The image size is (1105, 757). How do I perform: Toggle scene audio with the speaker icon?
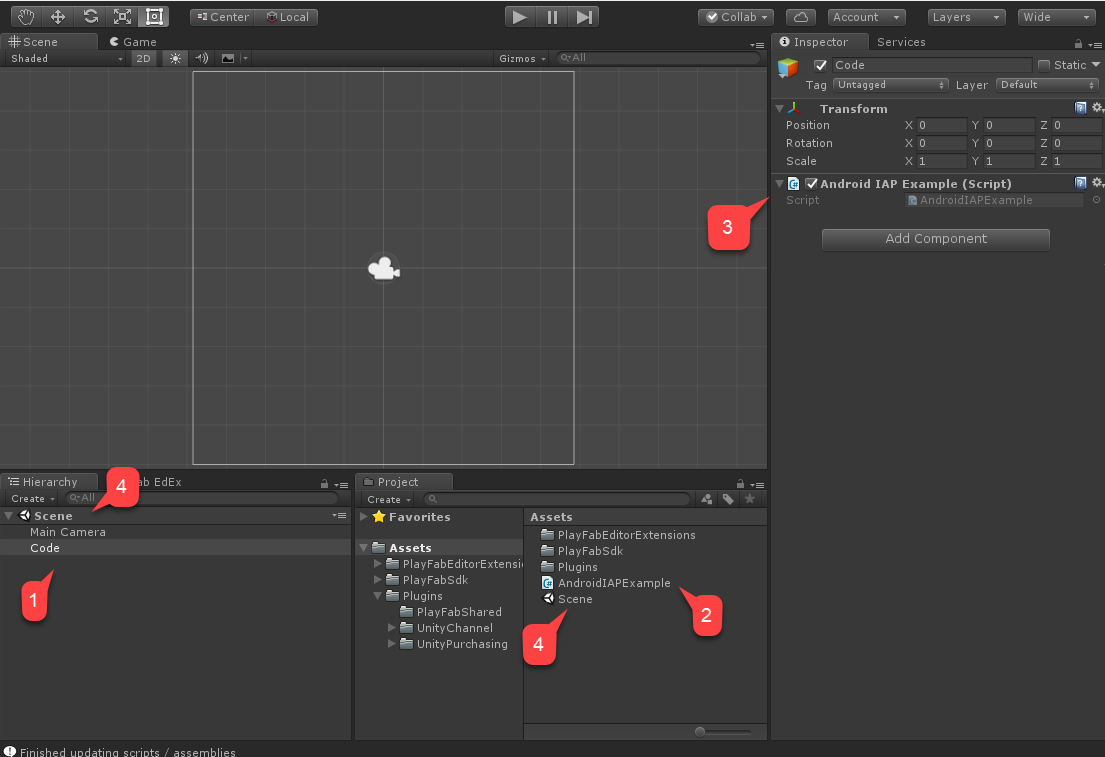click(200, 58)
